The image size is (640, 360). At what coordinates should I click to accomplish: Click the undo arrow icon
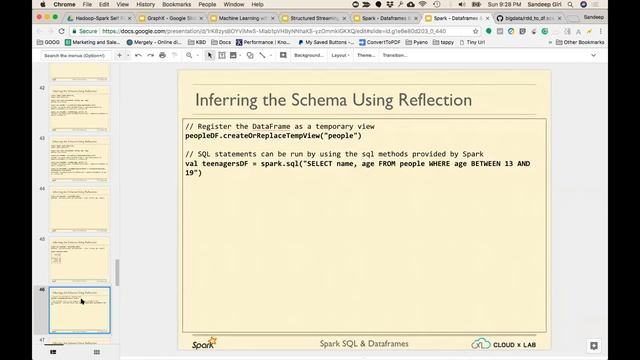click(x=138, y=55)
